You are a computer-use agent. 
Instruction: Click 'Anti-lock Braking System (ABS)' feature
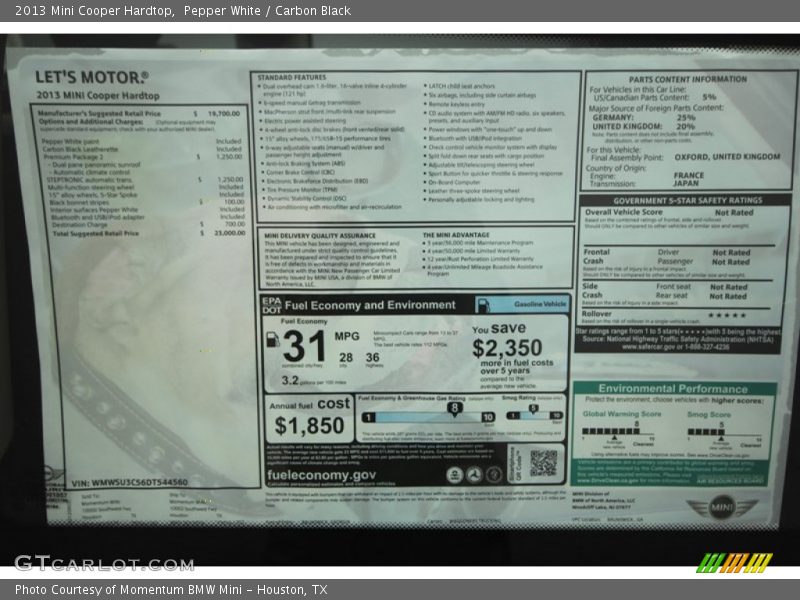[305, 164]
